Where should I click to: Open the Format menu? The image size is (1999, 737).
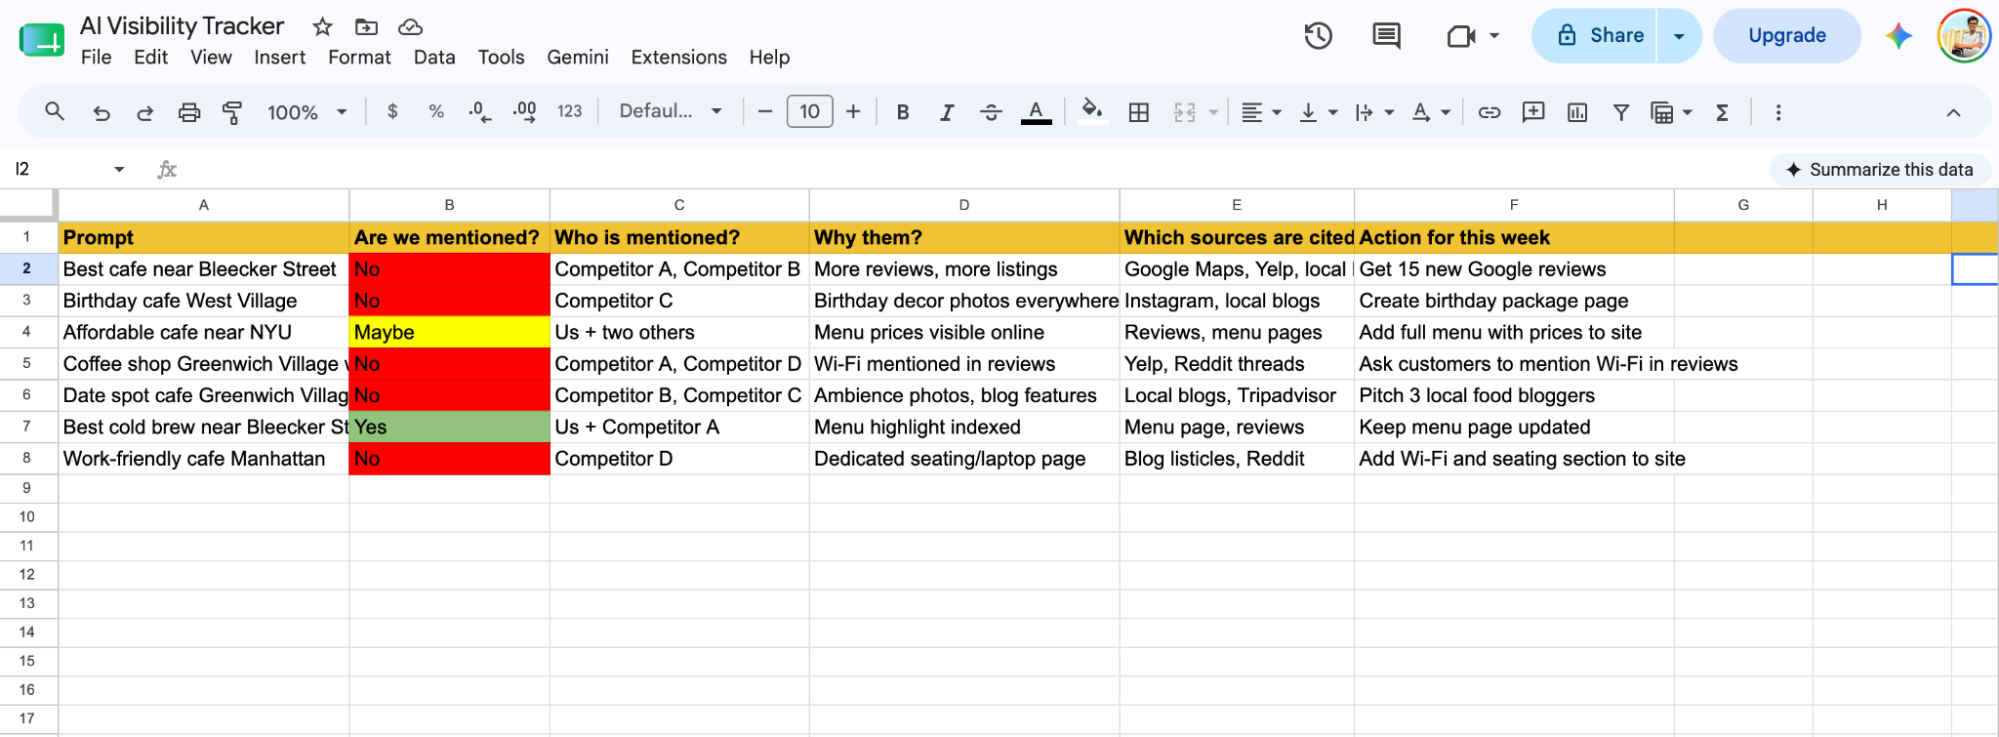[359, 57]
